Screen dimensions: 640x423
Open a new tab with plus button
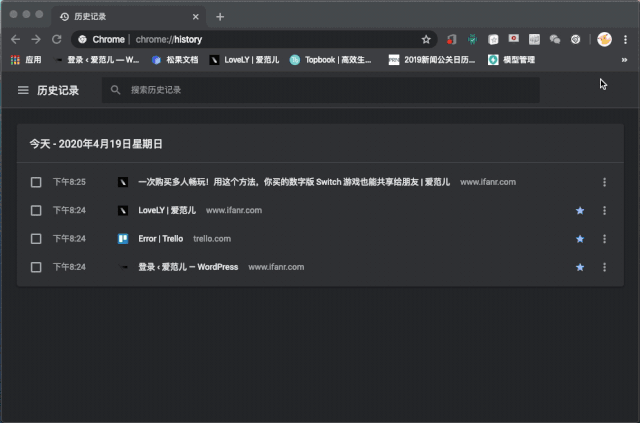click(x=220, y=17)
